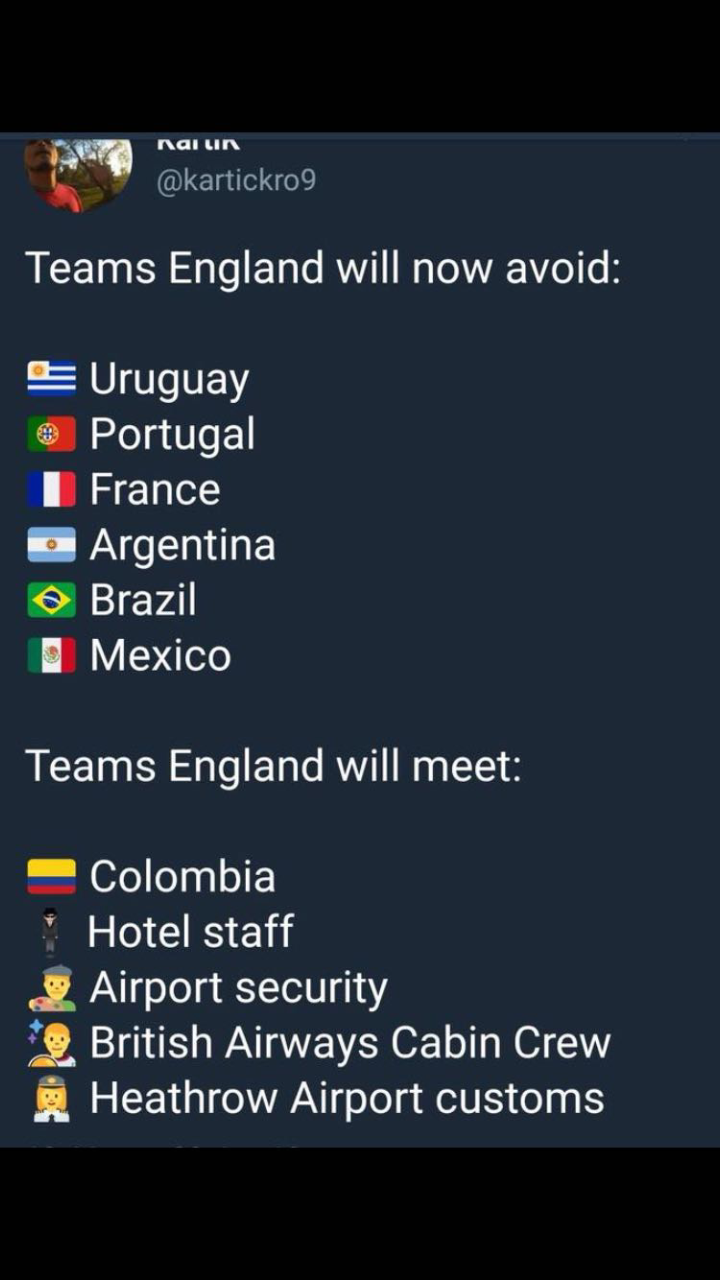Tap the user's profile avatar picture

coord(78,172)
